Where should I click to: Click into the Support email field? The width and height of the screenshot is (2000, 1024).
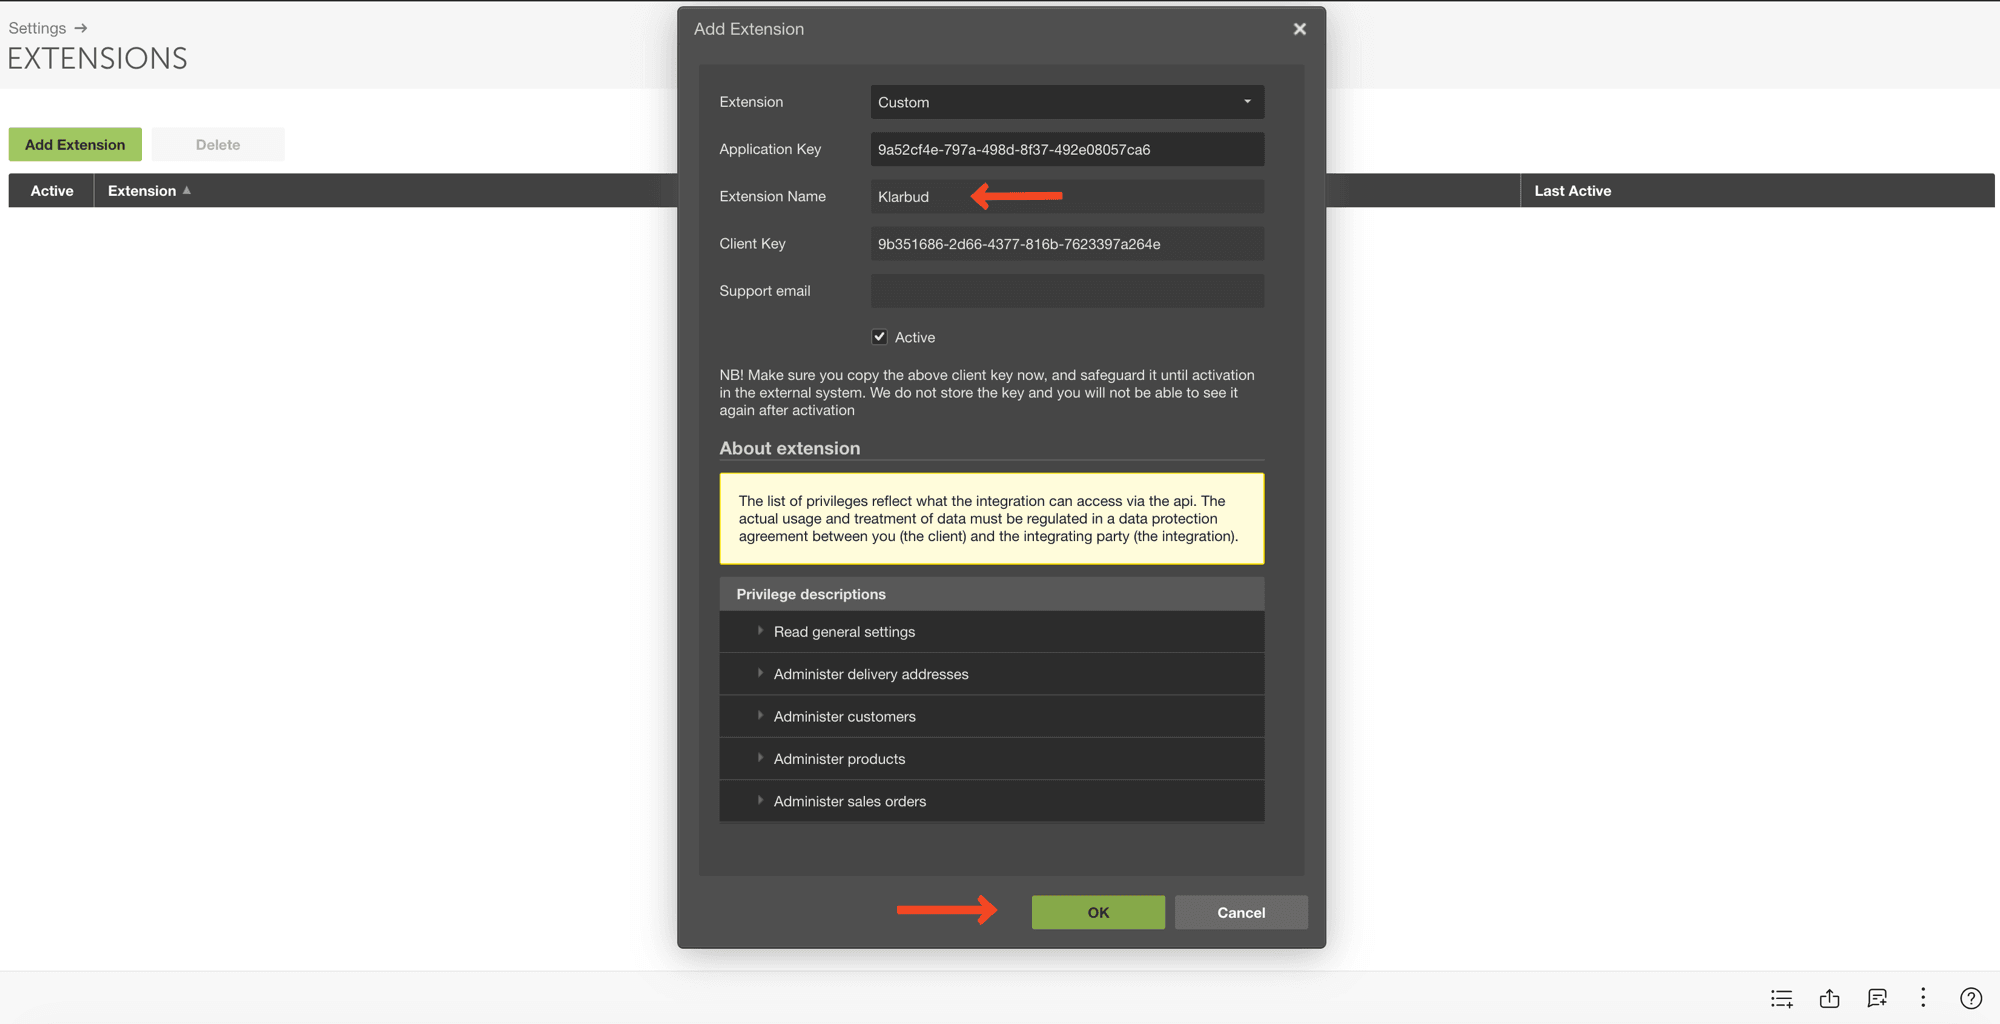(x=1067, y=291)
